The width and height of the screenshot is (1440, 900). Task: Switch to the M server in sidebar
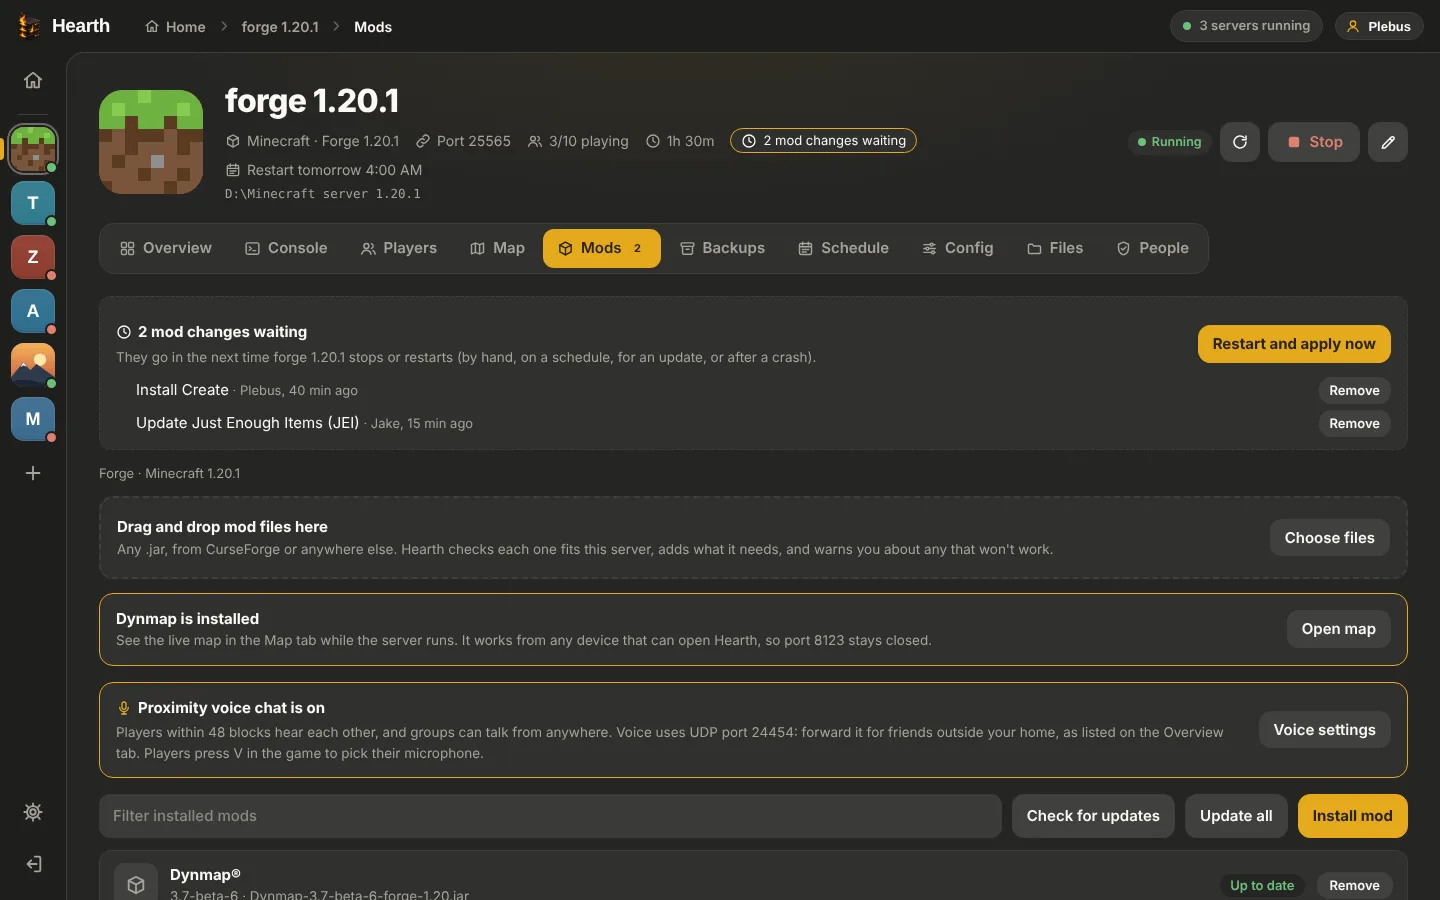click(x=33, y=419)
